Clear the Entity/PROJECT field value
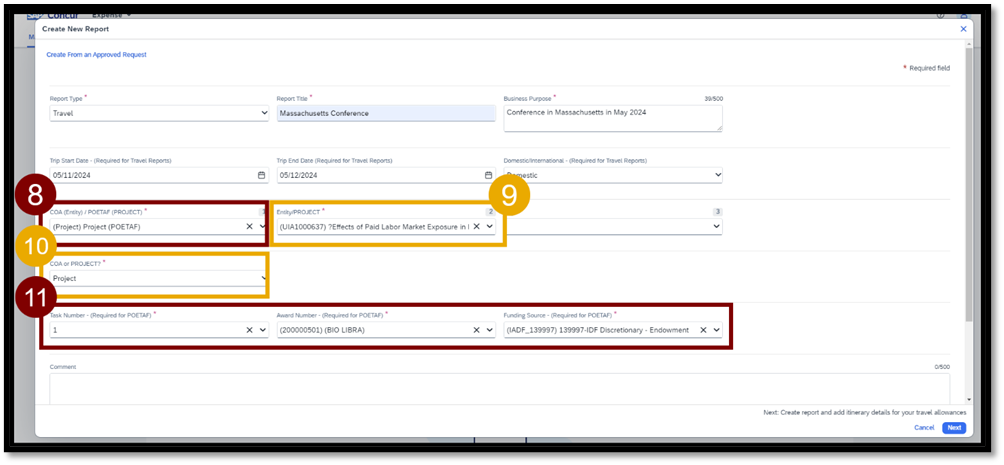Image resolution: width=1004 pixels, height=465 pixels. point(477,227)
